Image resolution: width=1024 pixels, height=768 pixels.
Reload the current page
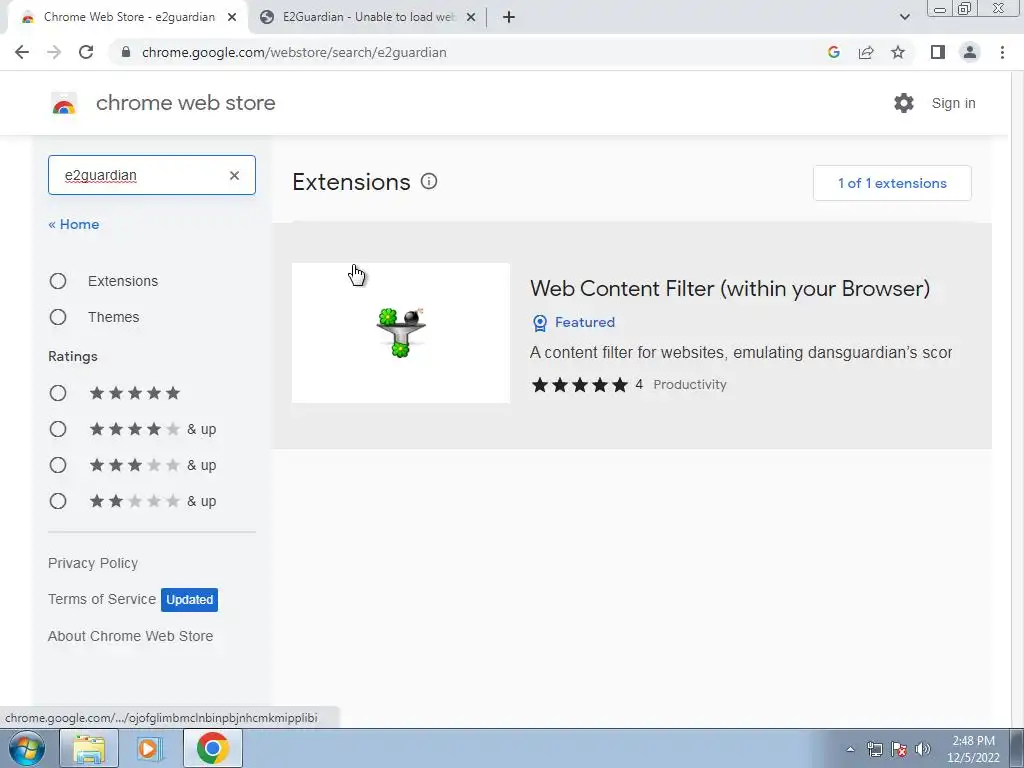(86, 52)
